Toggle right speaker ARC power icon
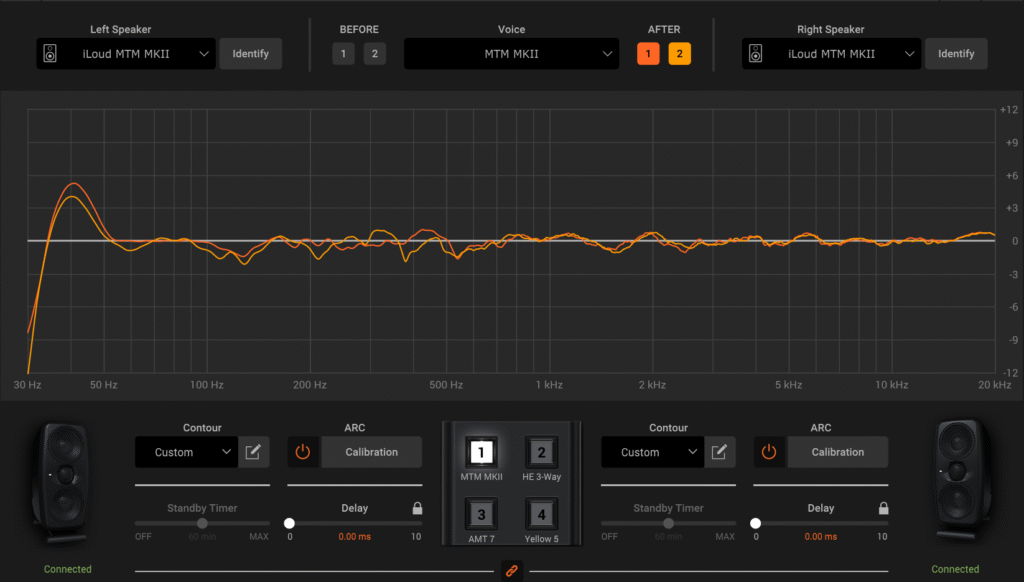1024x582 pixels. pyautogui.click(x=769, y=452)
